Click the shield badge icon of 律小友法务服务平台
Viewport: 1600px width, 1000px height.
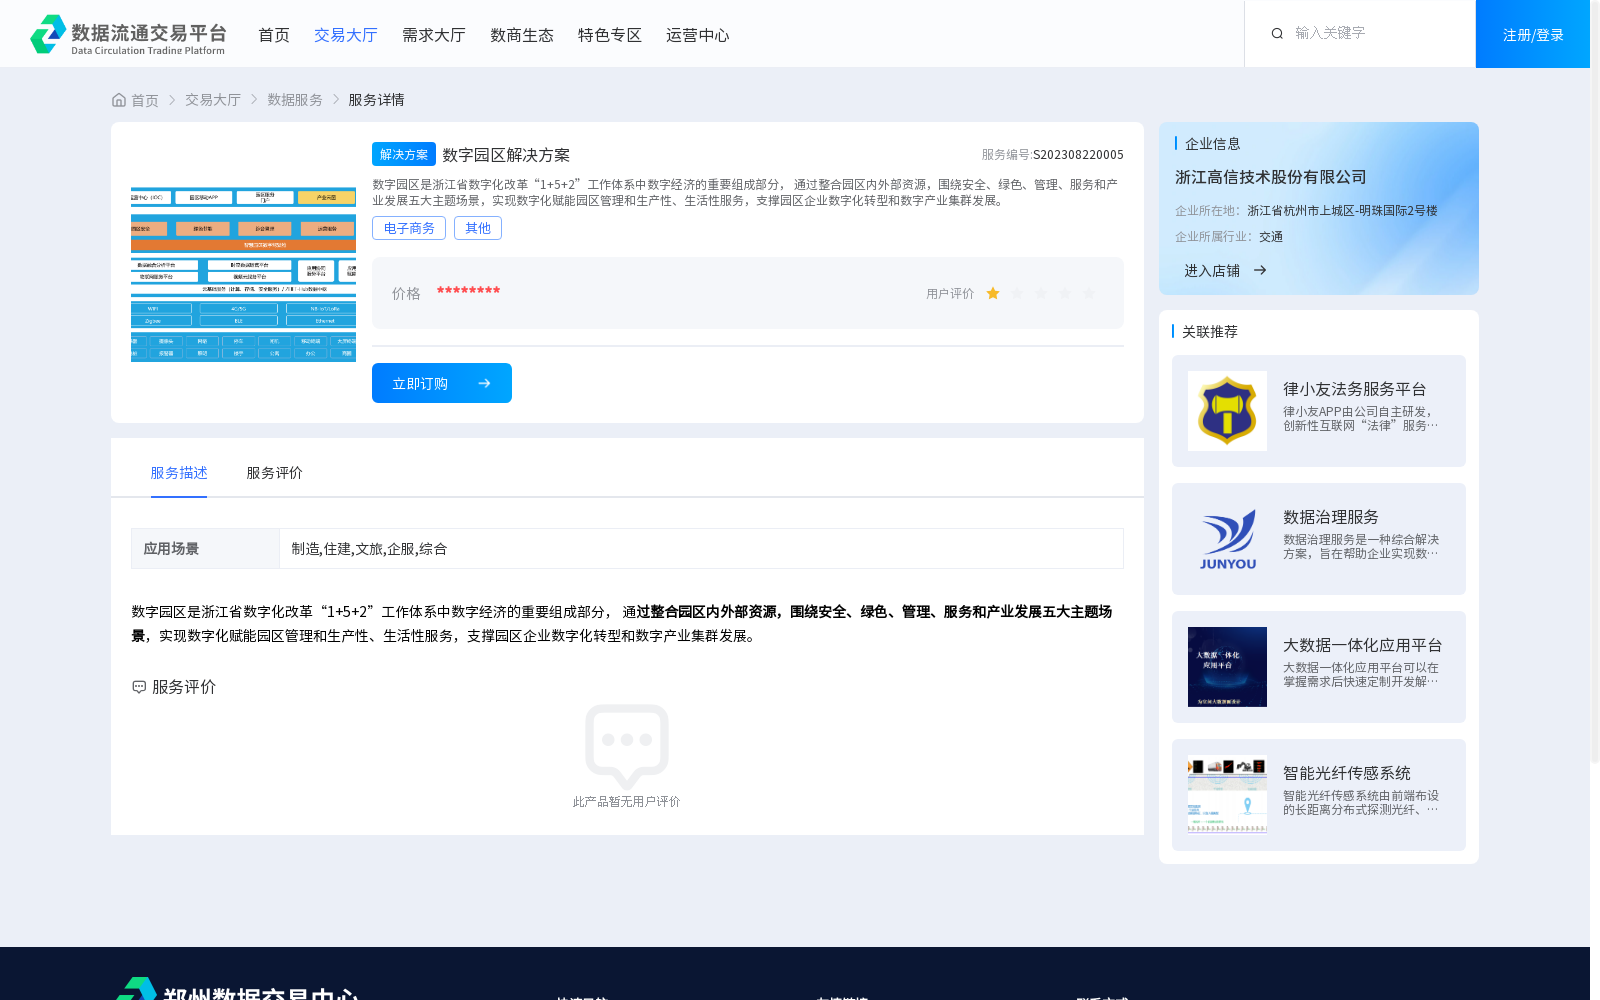coord(1227,410)
